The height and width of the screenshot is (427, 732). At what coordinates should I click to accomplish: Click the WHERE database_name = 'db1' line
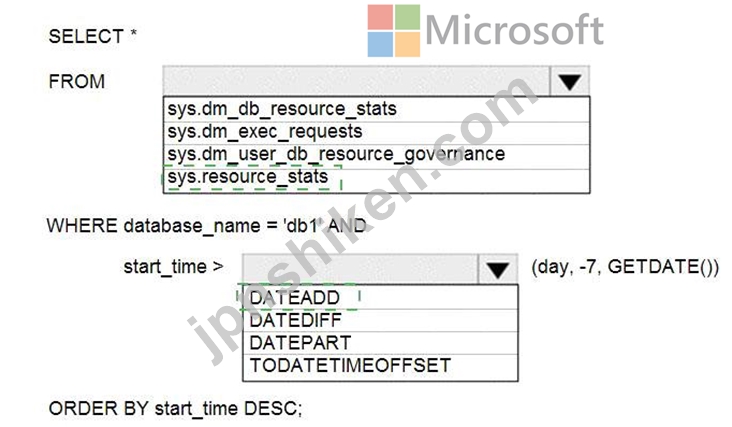pyautogui.click(x=206, y=226)
